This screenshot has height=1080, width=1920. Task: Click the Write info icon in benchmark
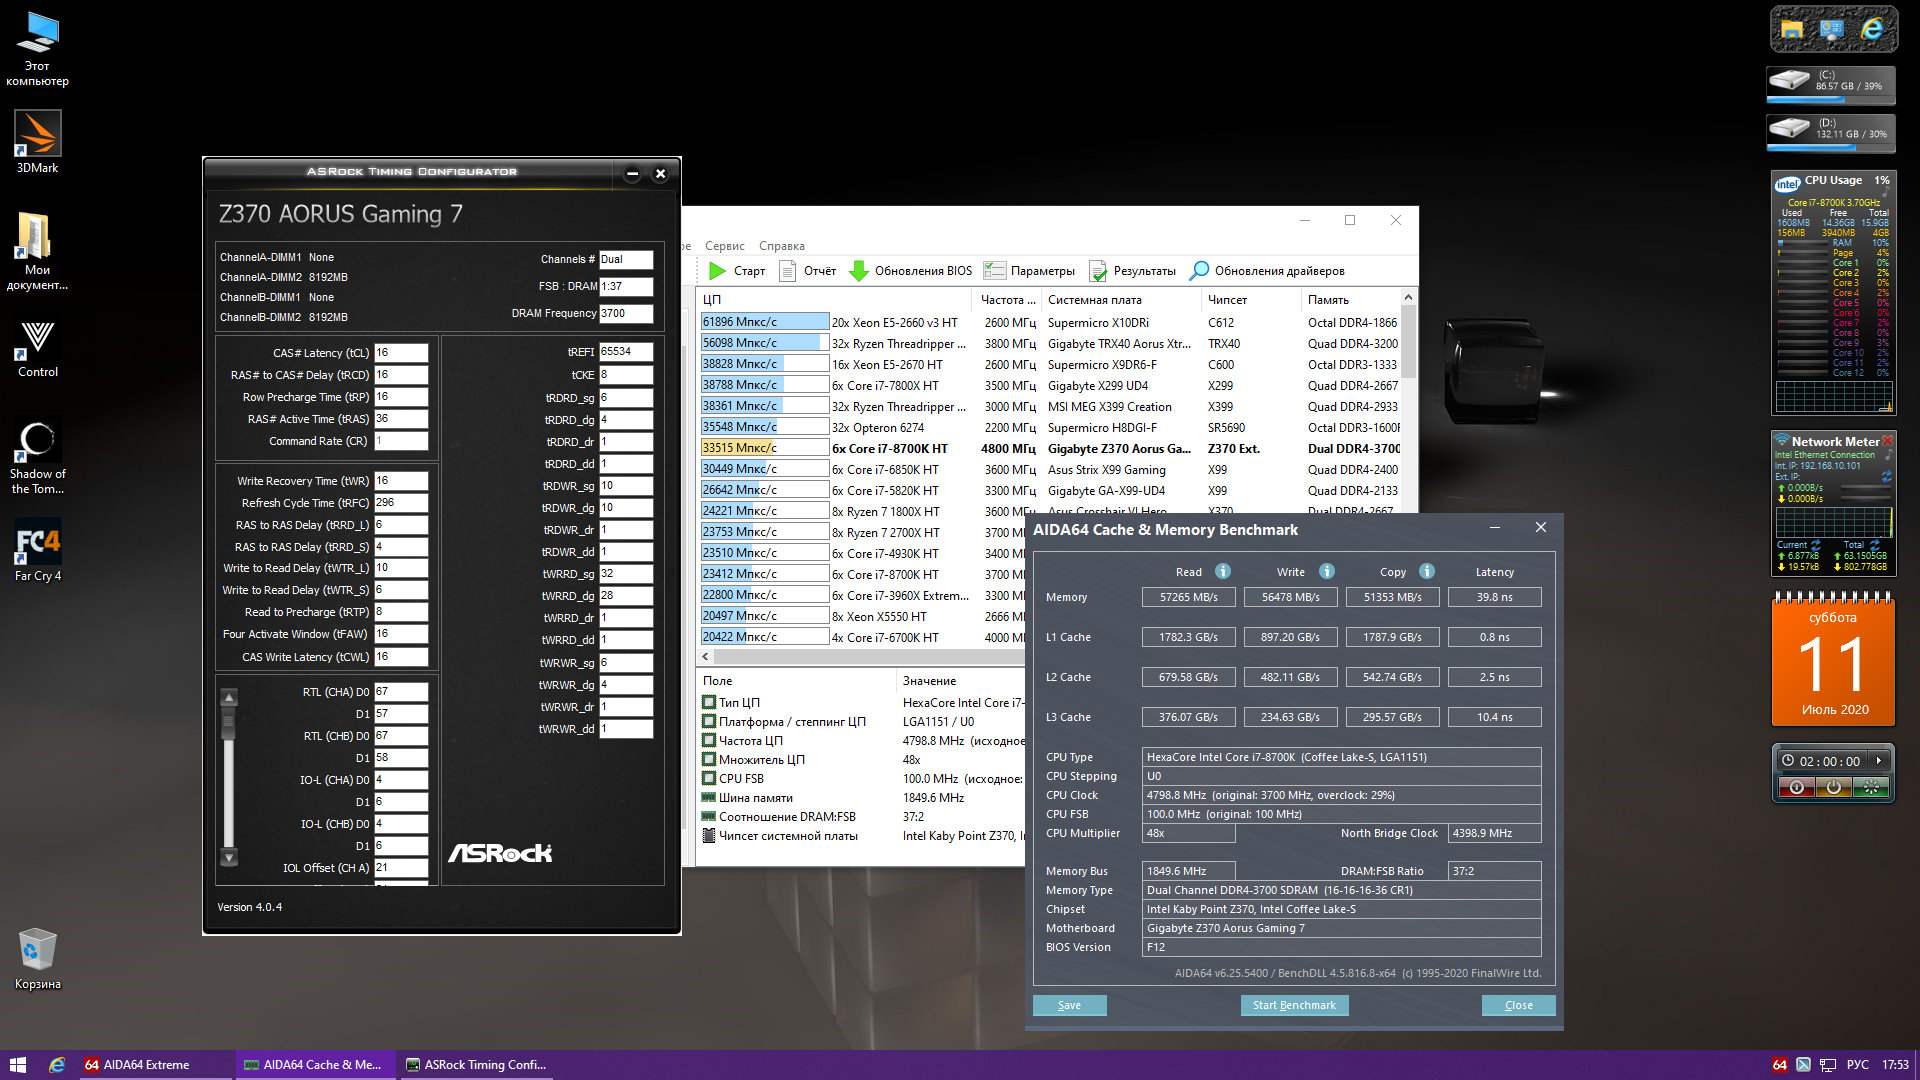[1326, 571]
